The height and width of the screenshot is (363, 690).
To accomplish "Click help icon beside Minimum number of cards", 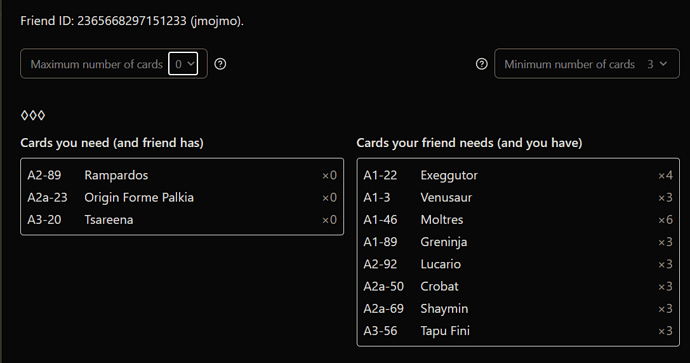I will tap(482, 64).
